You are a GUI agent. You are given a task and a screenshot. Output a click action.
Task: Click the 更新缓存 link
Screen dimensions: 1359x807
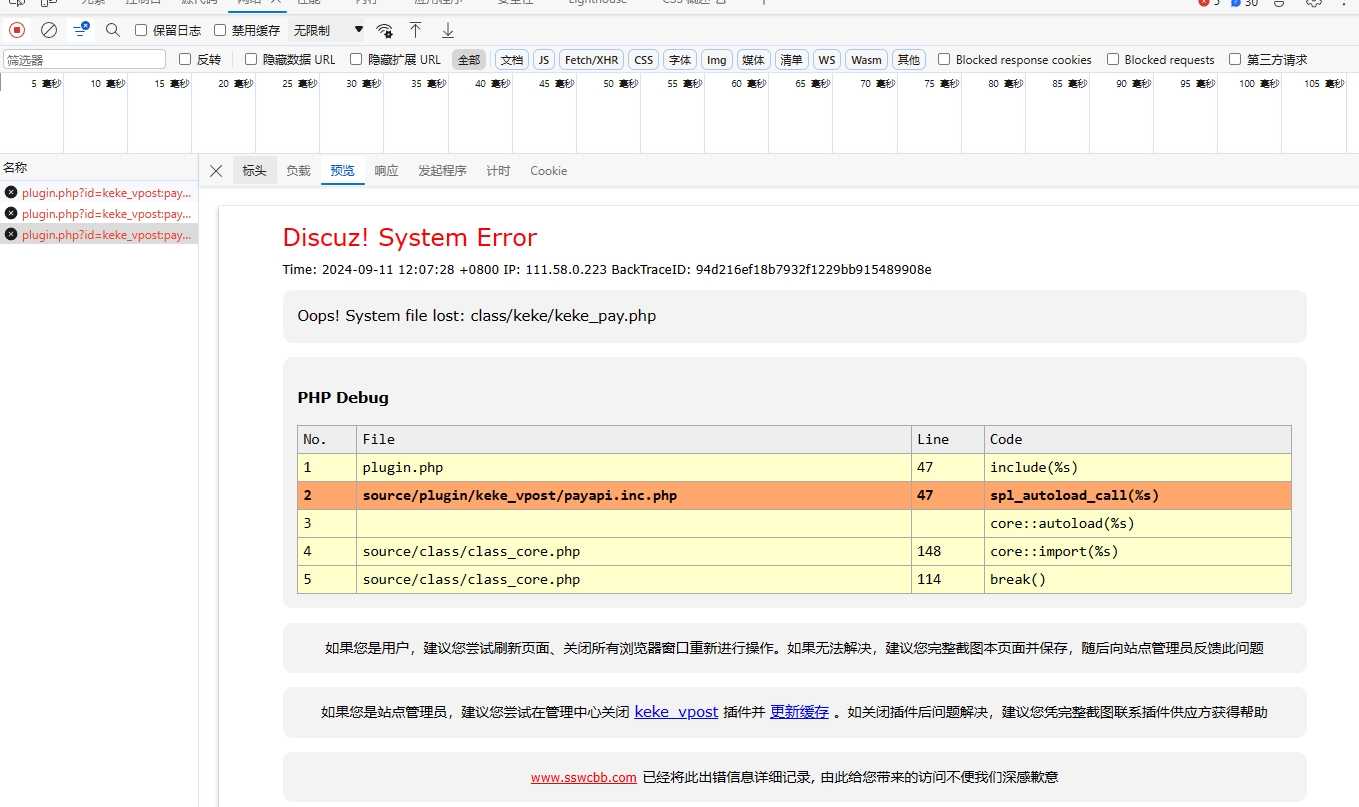799,712
